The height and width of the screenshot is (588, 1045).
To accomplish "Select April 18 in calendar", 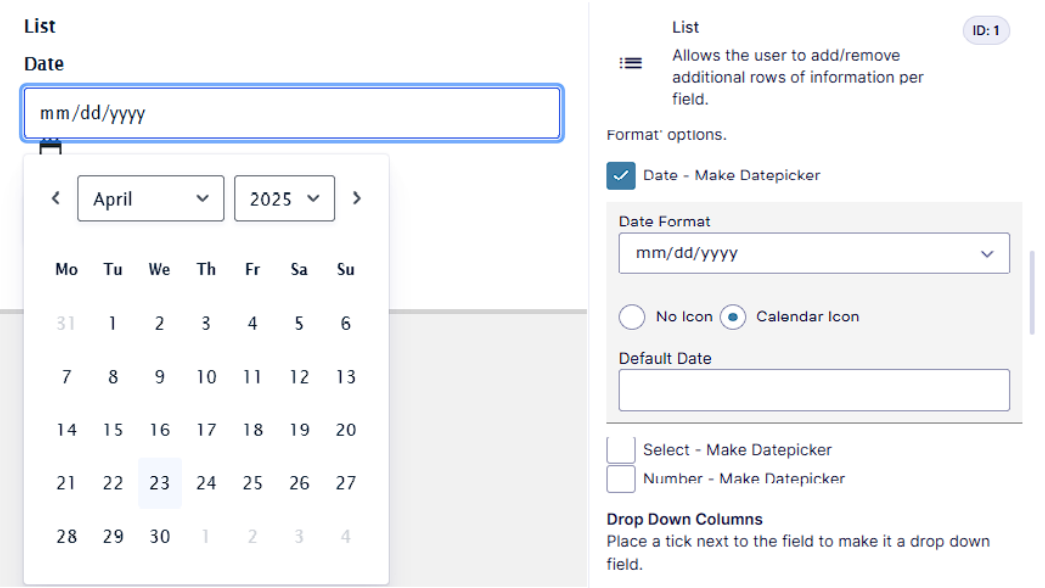I will coord(253,430).
